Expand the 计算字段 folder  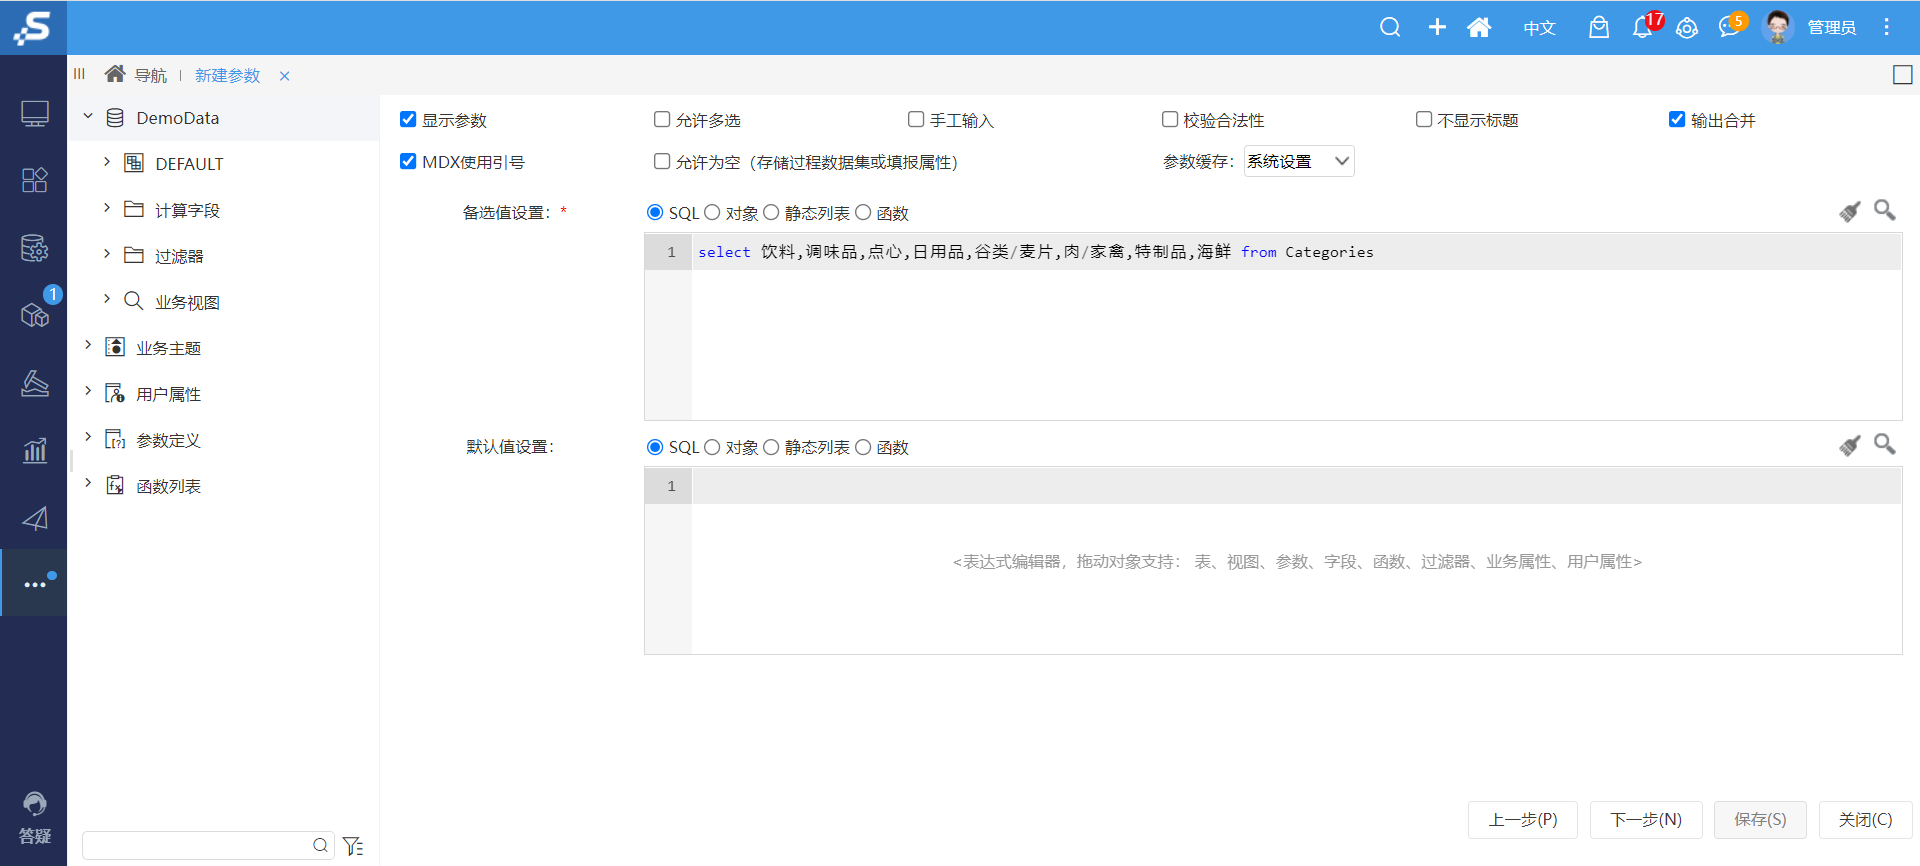pos(107,207)
